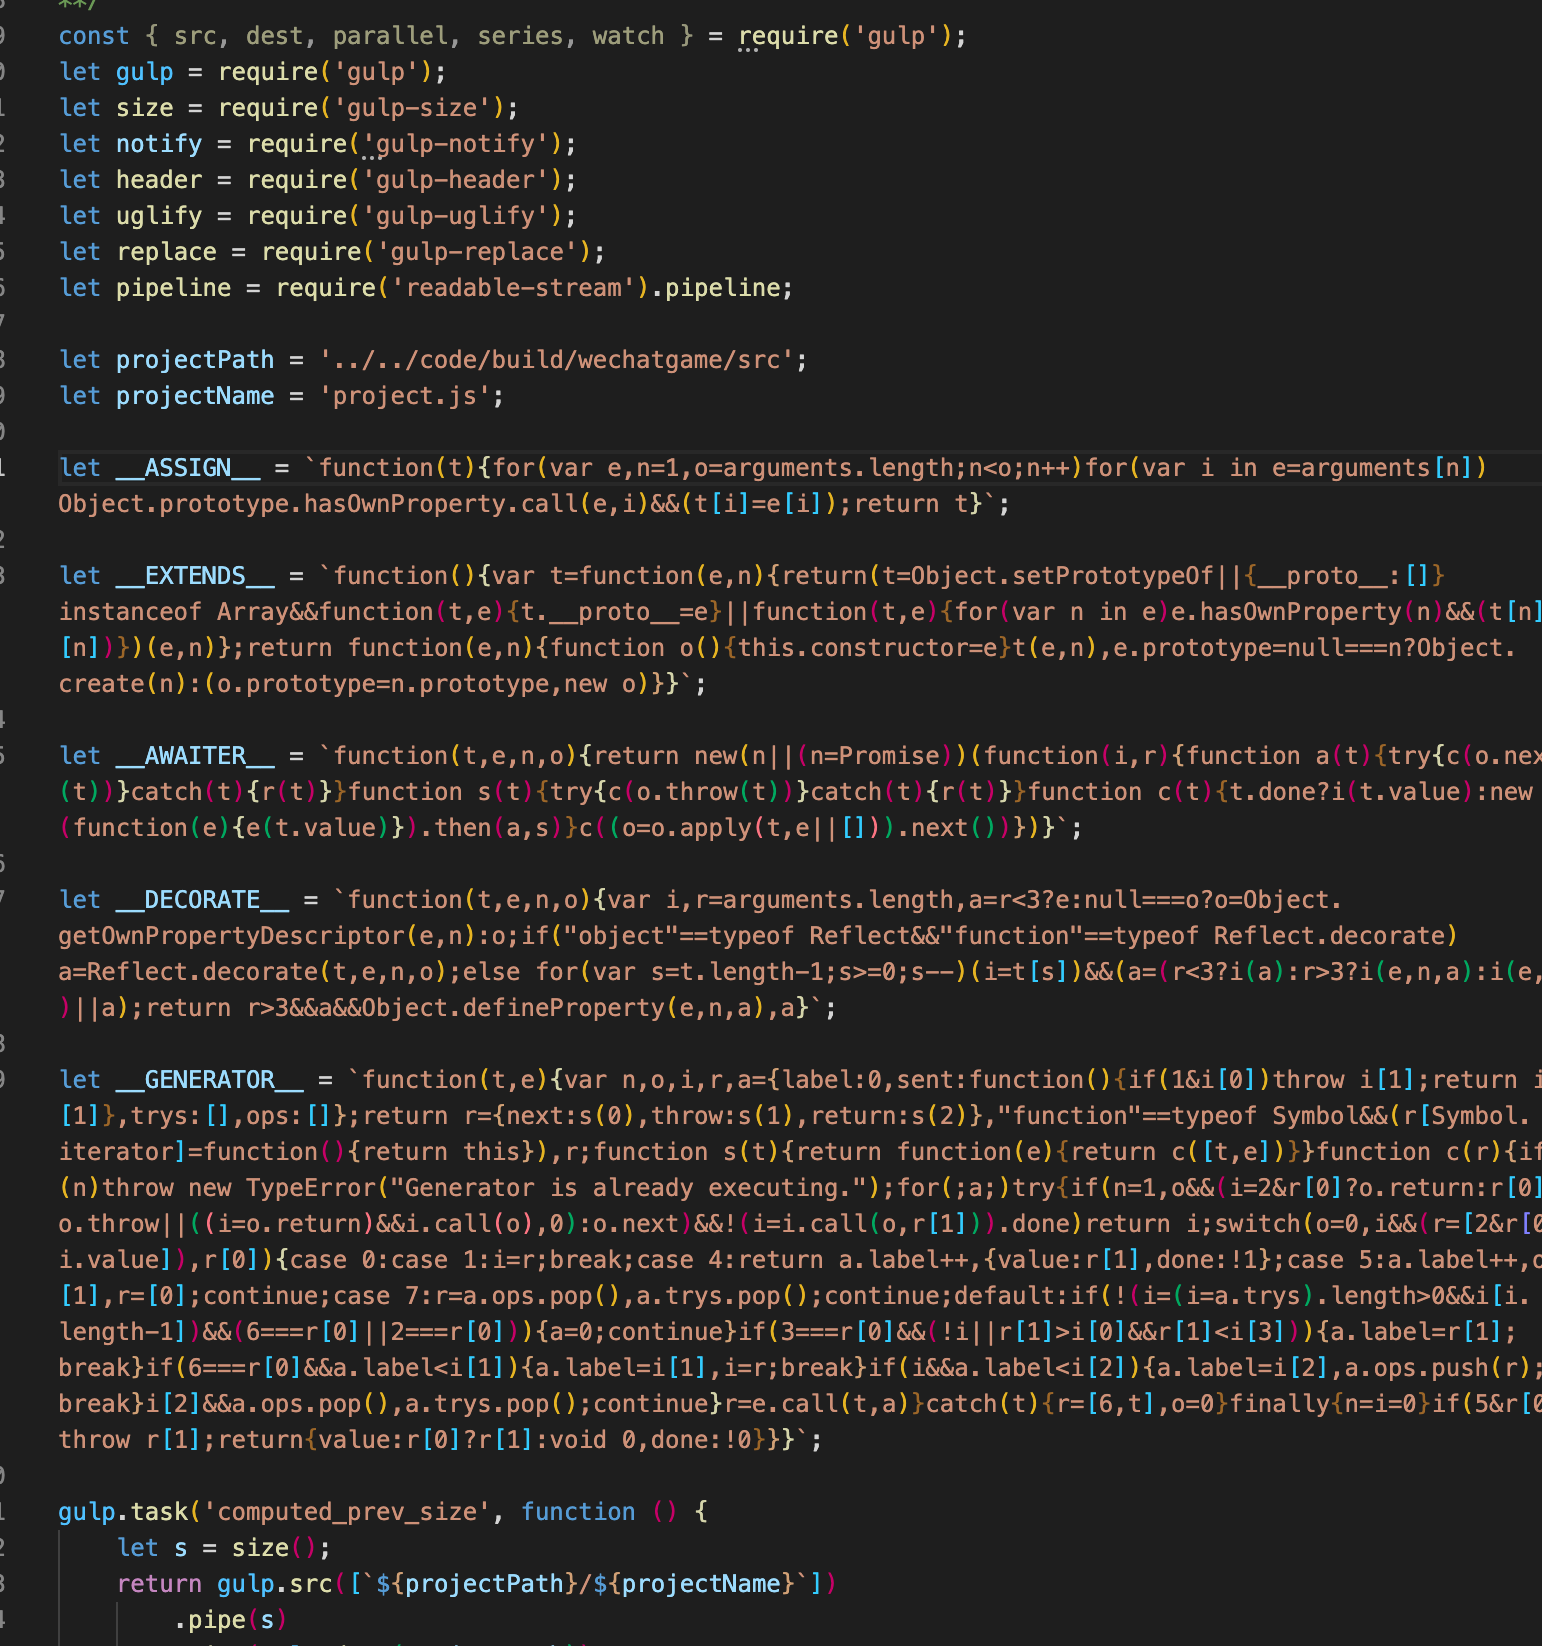Click the 'size()' call in let s
This screenshot has width=1542, height=1646.
[x=275, y=1548]
